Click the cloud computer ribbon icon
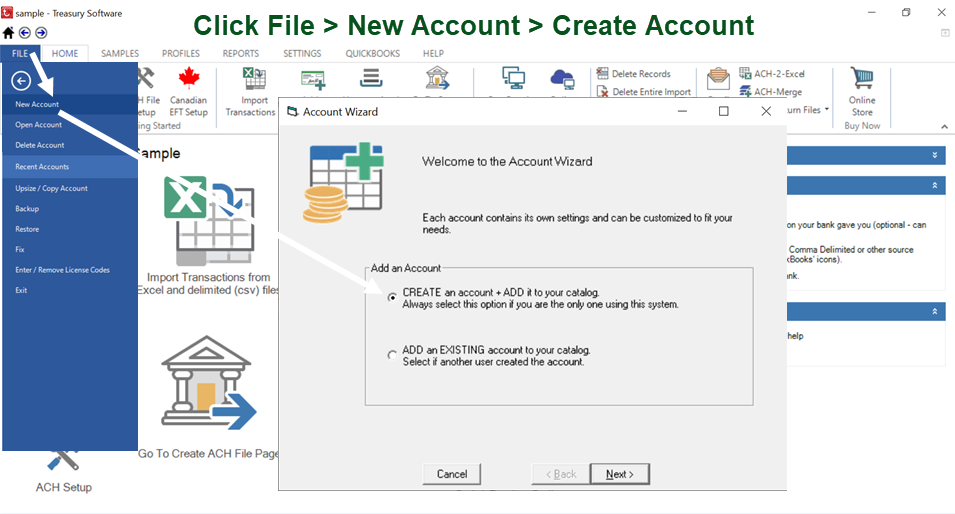Screen dimensions: 955x514 (562, 79)
